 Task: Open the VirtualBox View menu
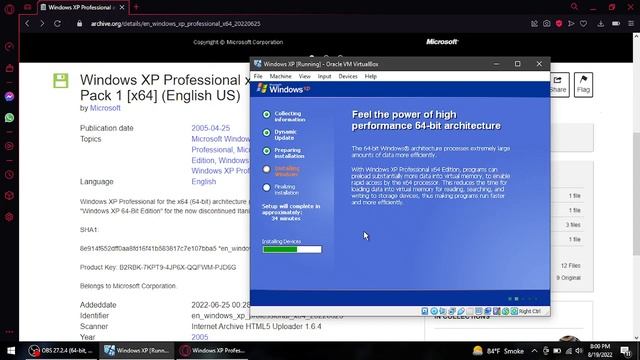pos(304,76)
